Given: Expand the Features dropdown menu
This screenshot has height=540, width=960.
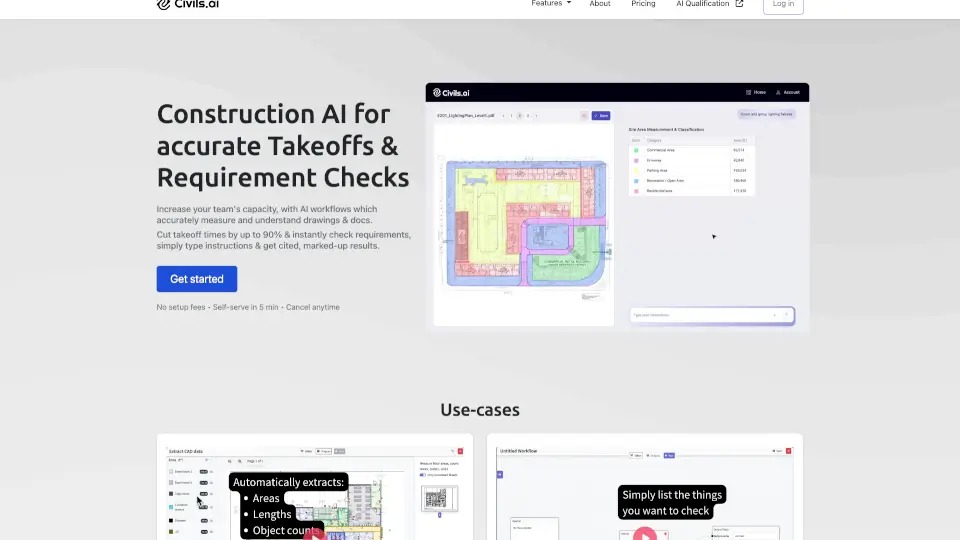Looking at the screenshot, I should pyautogui.click(x=551, y=4).
